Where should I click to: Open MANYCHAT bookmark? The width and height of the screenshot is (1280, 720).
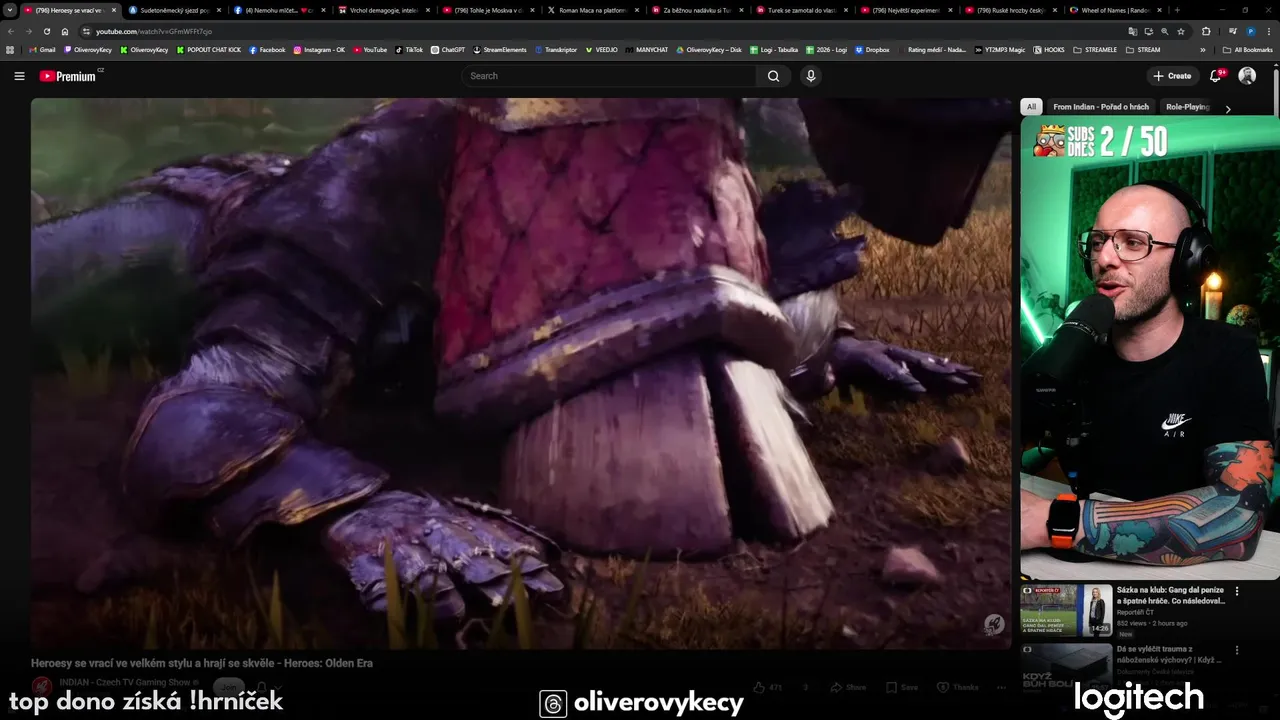pyautogui.click(x=647, y=49)
